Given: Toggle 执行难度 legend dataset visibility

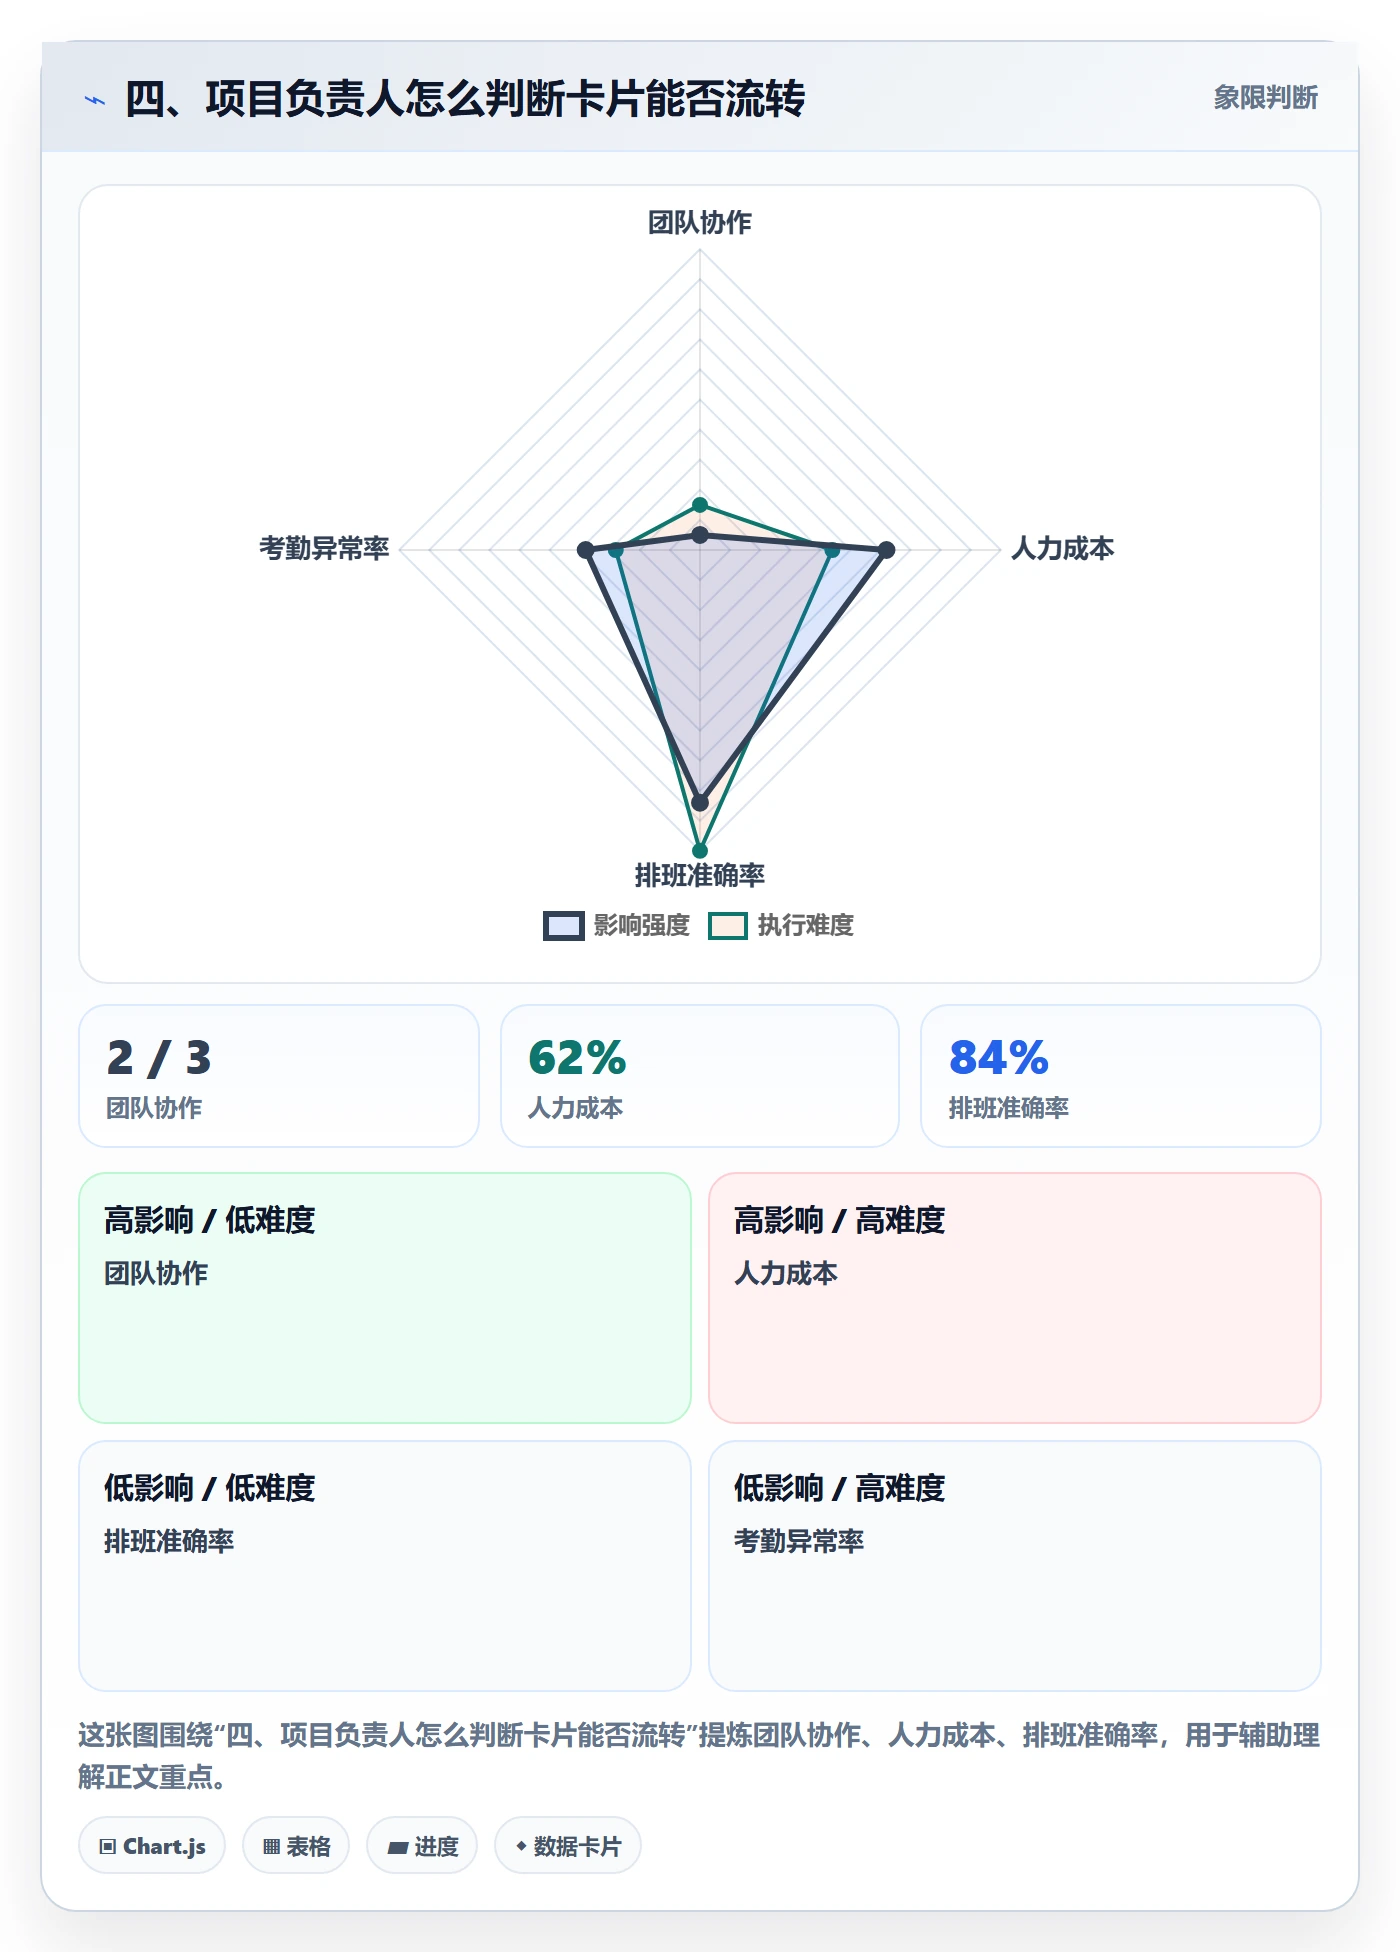Looking at the screenshot, I should click(x=781, y=925).
